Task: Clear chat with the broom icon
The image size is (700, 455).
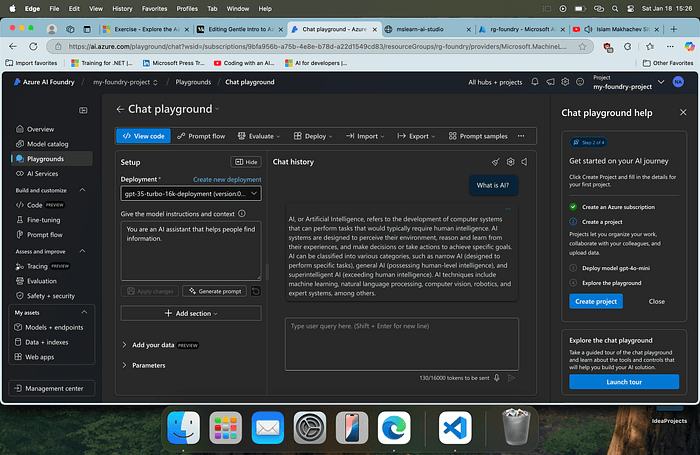Action: click(496, 162)
